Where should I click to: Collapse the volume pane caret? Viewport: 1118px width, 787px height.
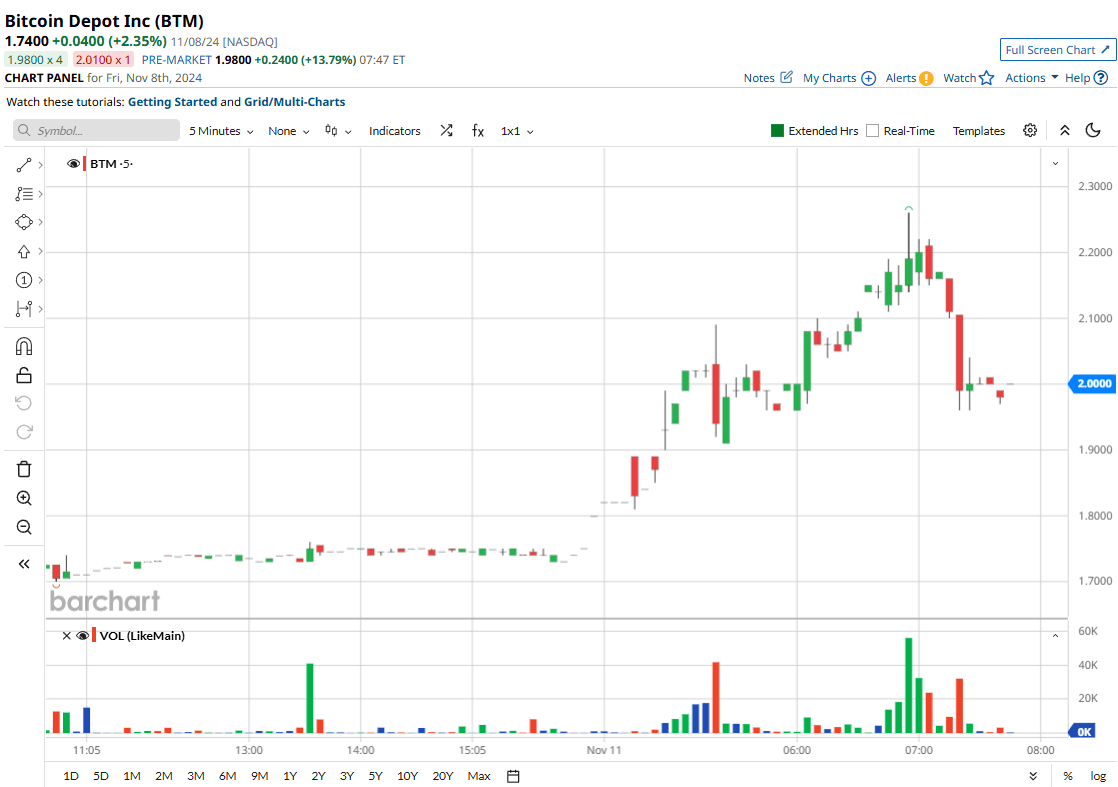pos(1055,635)
